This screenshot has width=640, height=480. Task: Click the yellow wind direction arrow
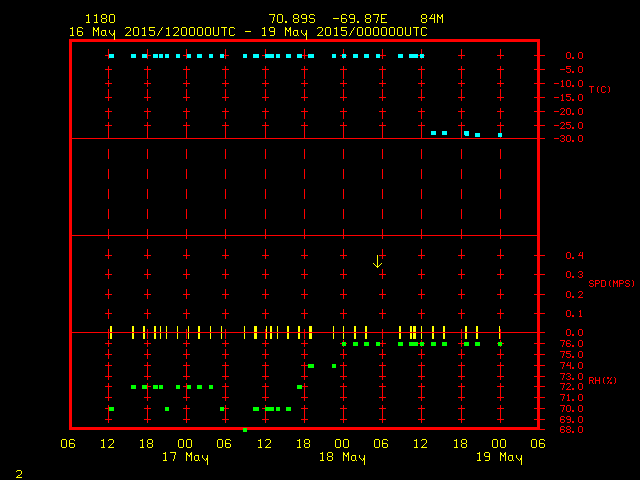pyautogui.click(x=377, y=262)
